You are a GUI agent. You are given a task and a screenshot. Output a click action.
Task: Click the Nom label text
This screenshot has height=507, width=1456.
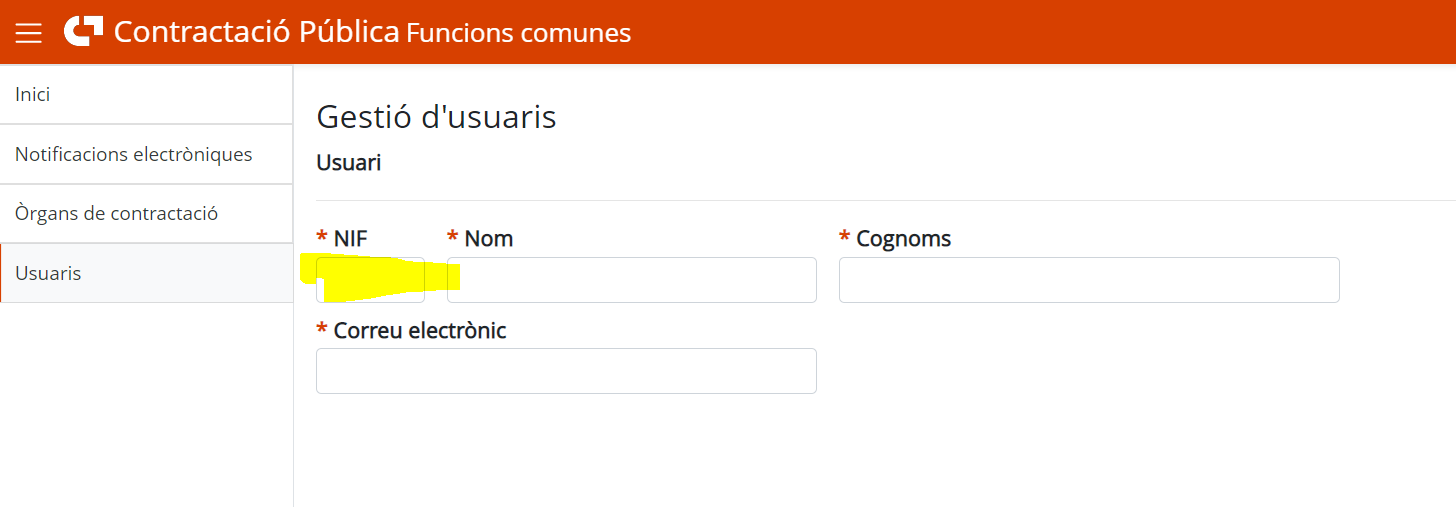(x=489, y=239)
